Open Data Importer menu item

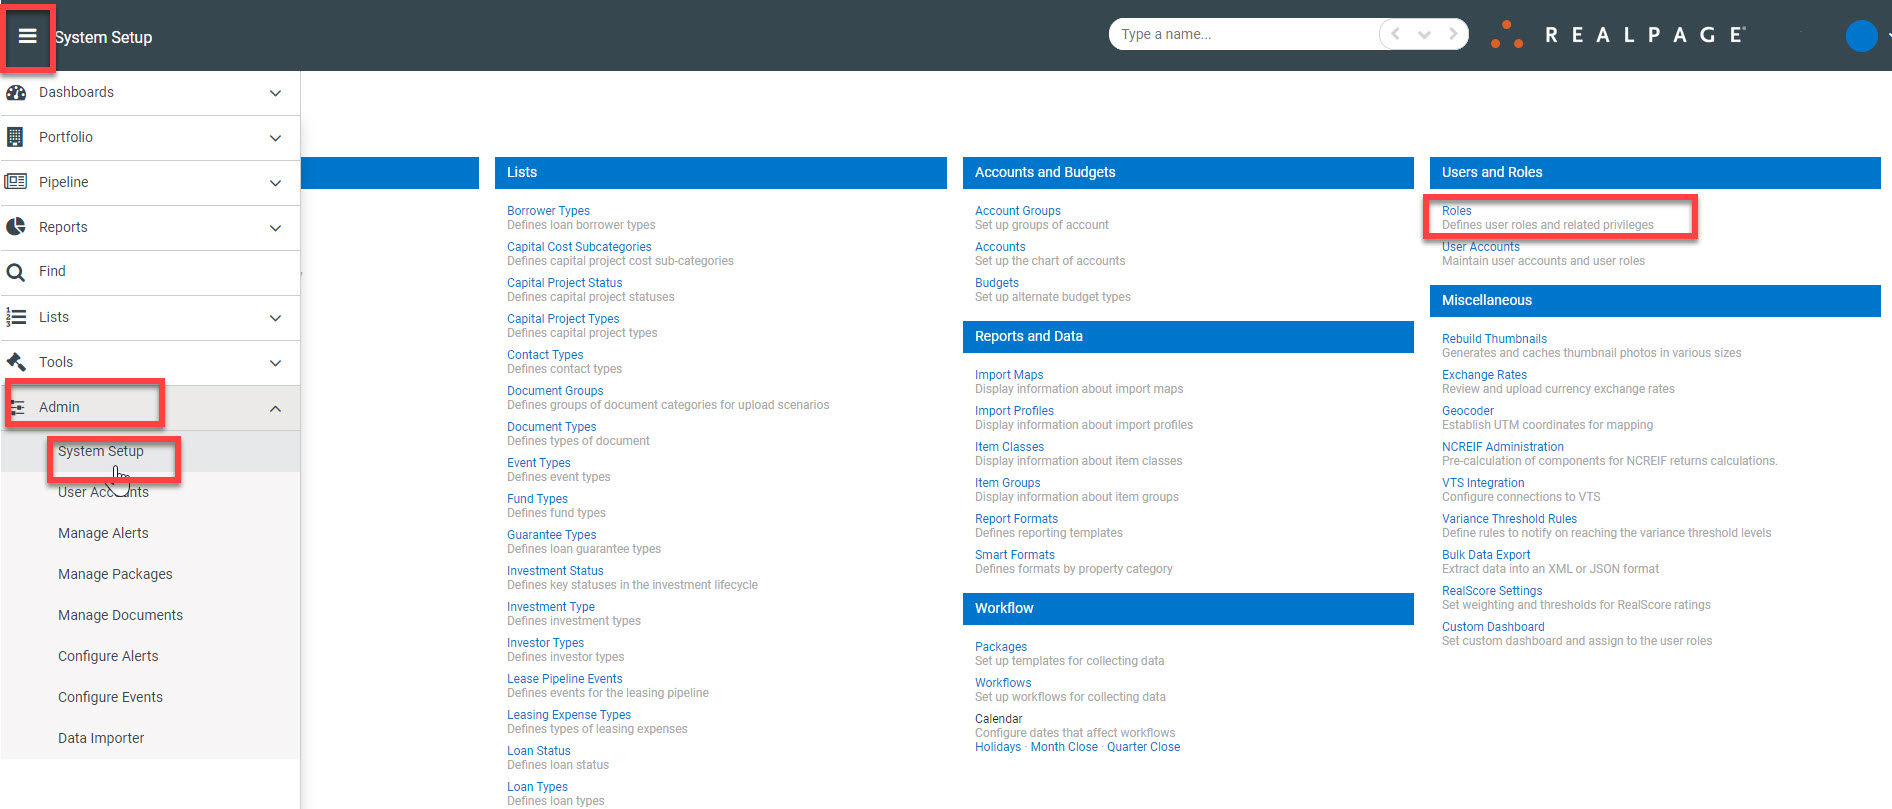[101, 738]
